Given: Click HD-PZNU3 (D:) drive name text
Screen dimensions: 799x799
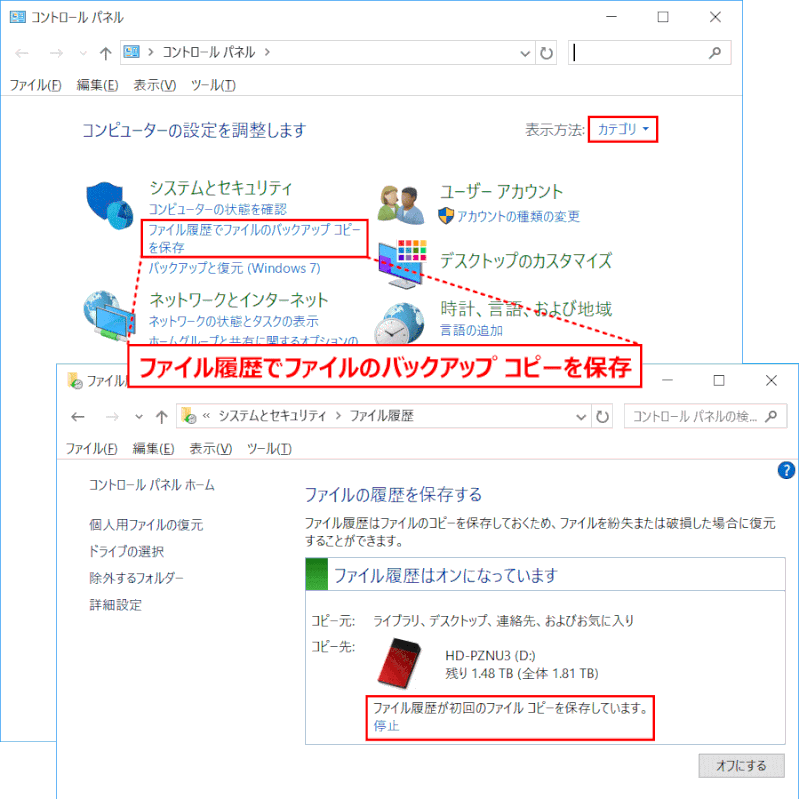Looking at the screenshot, I should 490,655.
